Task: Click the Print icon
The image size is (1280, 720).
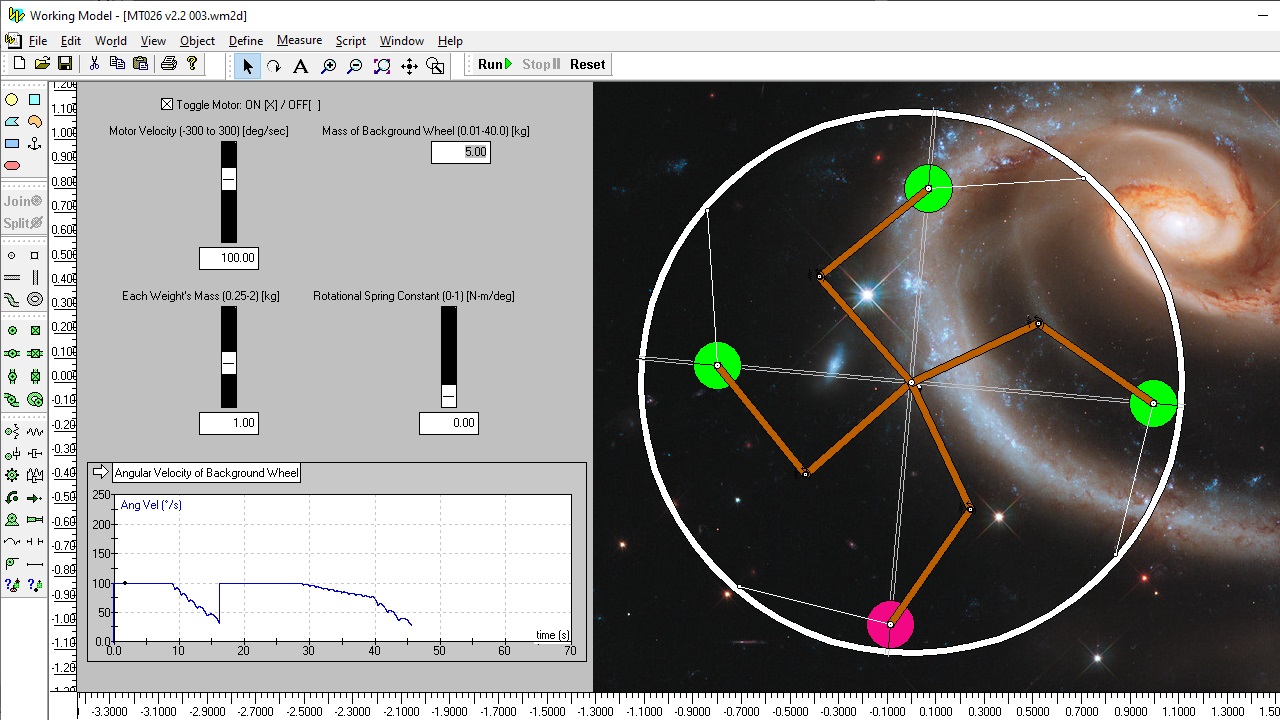Action: pyautogui.click(x=168, y=64)
